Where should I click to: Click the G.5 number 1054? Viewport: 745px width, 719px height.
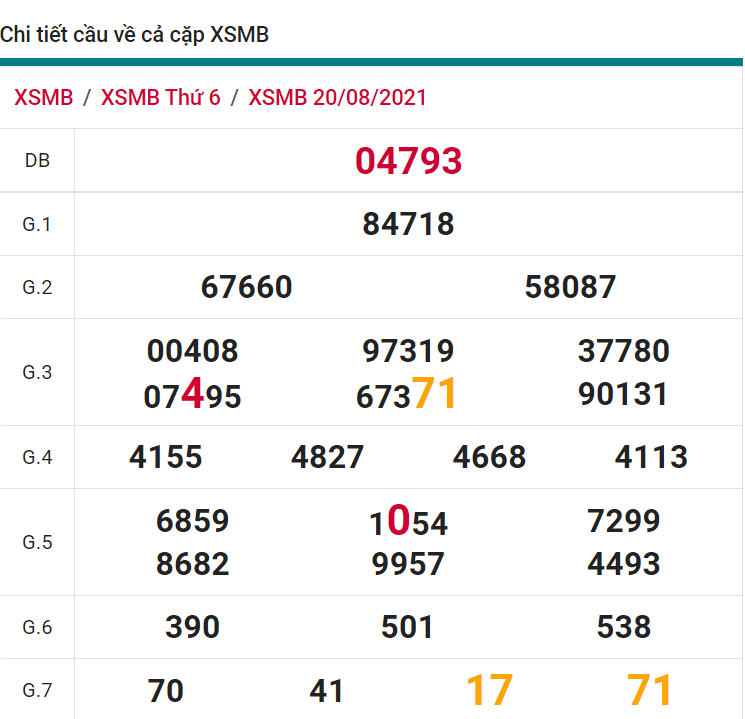[x=408, y=522]
